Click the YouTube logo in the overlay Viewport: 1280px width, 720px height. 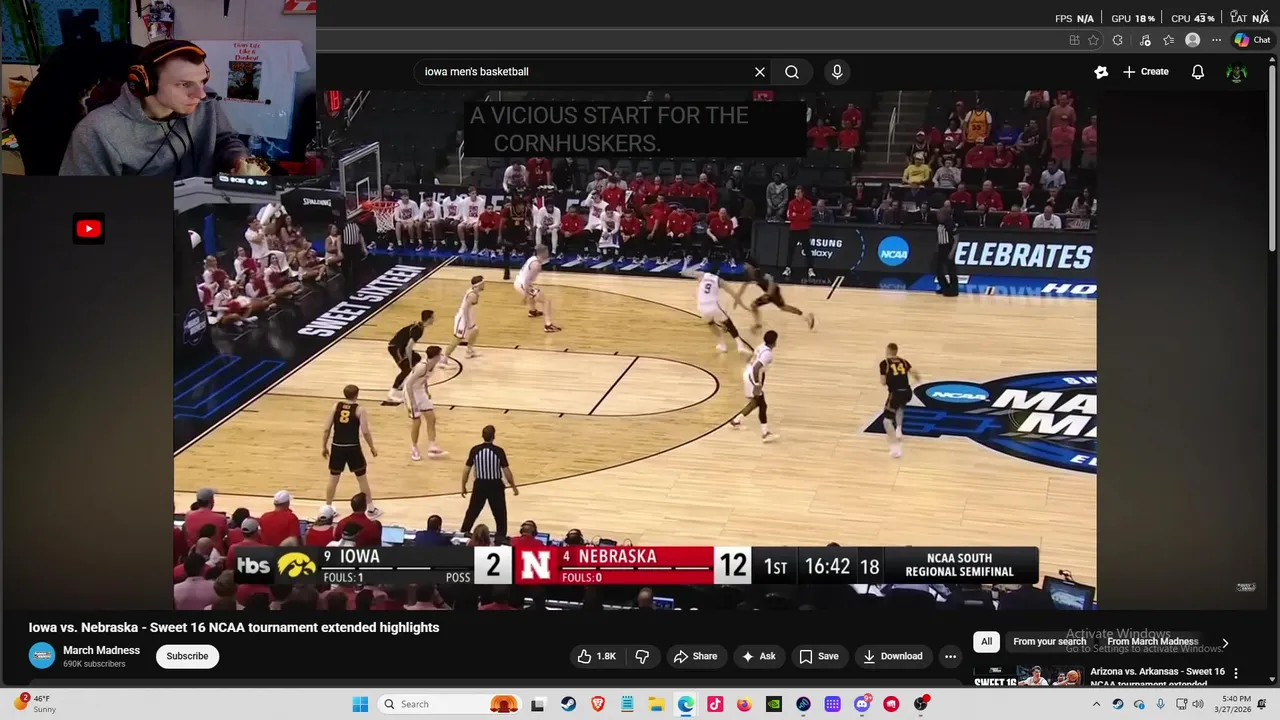tap(89, 229)
